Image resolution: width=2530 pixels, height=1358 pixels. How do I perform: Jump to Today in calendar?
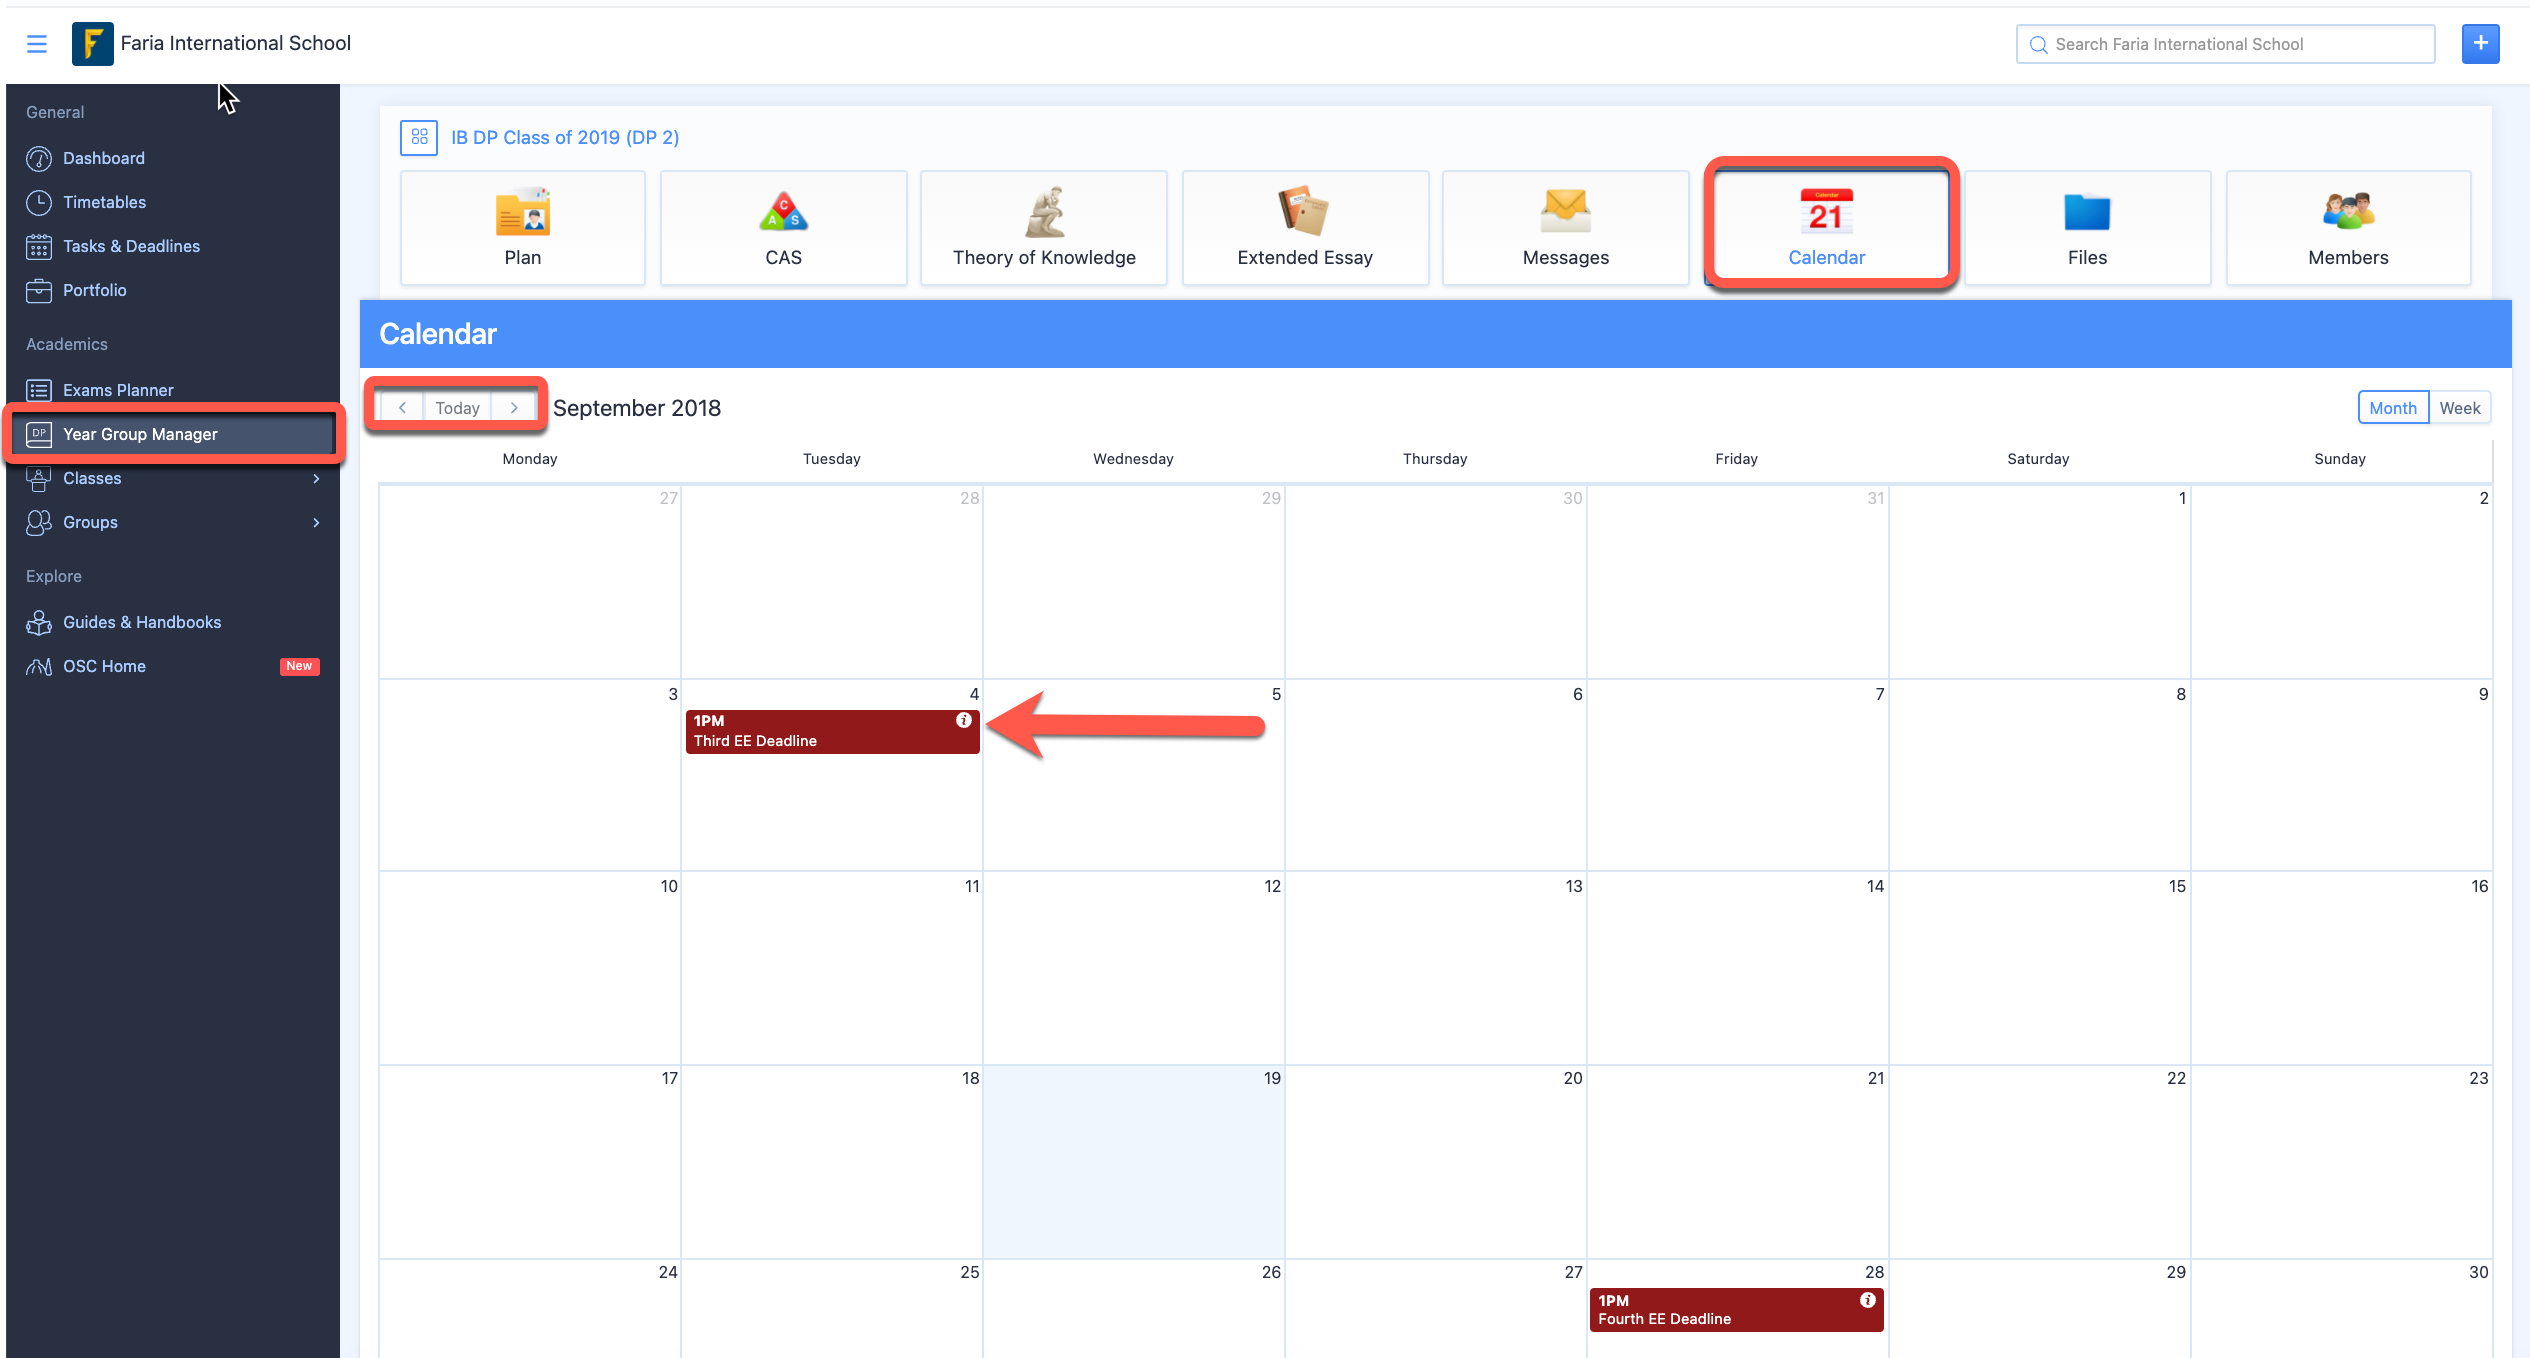pyautogui.click(x=458, y=408)
